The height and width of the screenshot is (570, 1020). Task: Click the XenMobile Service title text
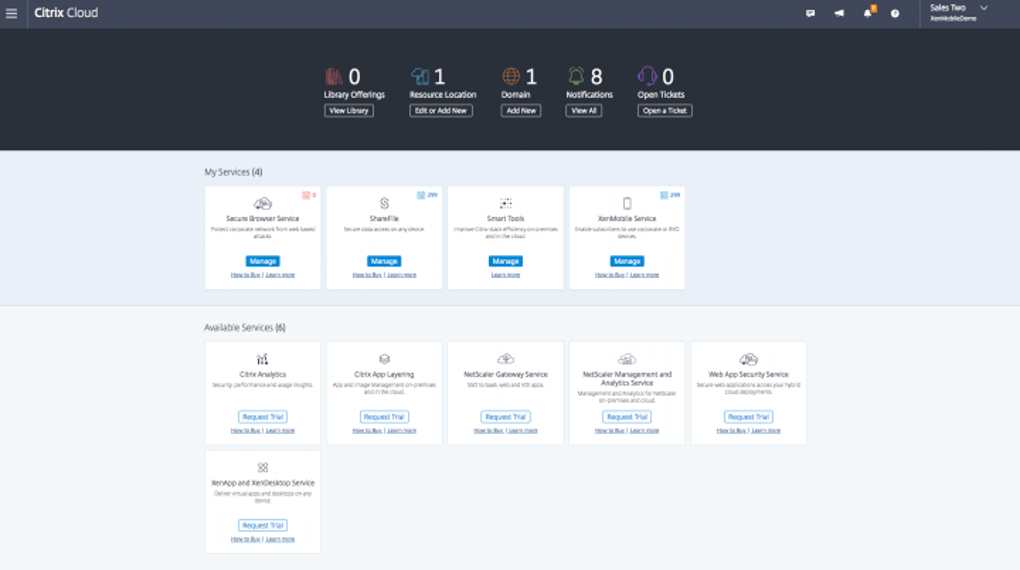click(x=627, y=219)
